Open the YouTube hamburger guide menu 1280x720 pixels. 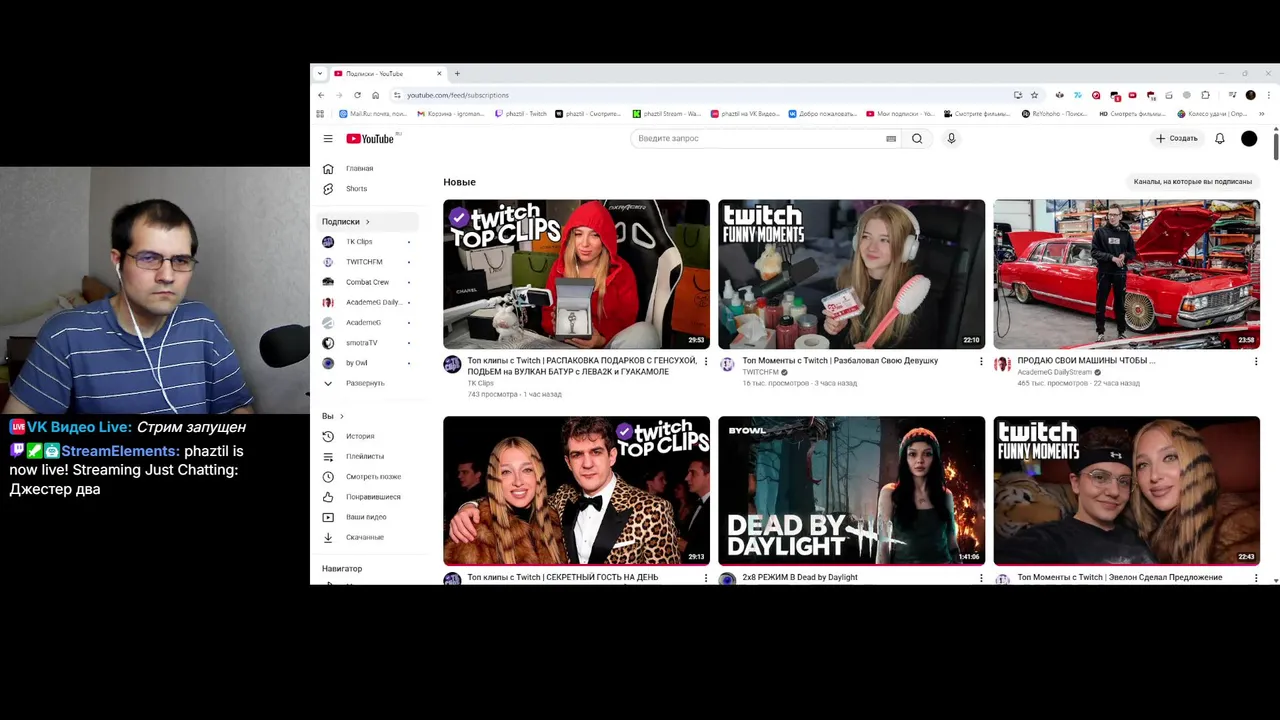coord(328,139)
